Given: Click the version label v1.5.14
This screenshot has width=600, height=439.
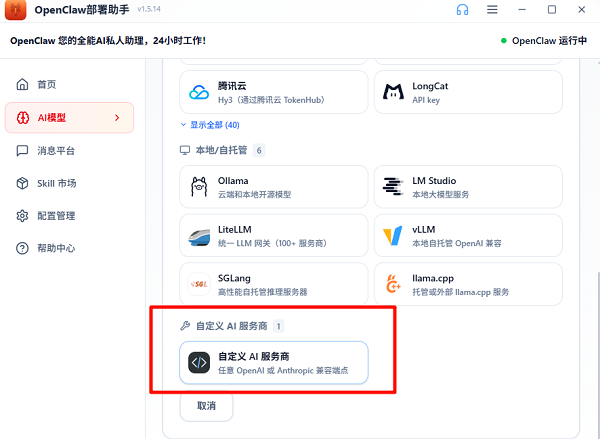Looking at the screenshot, I should [149, 9].
